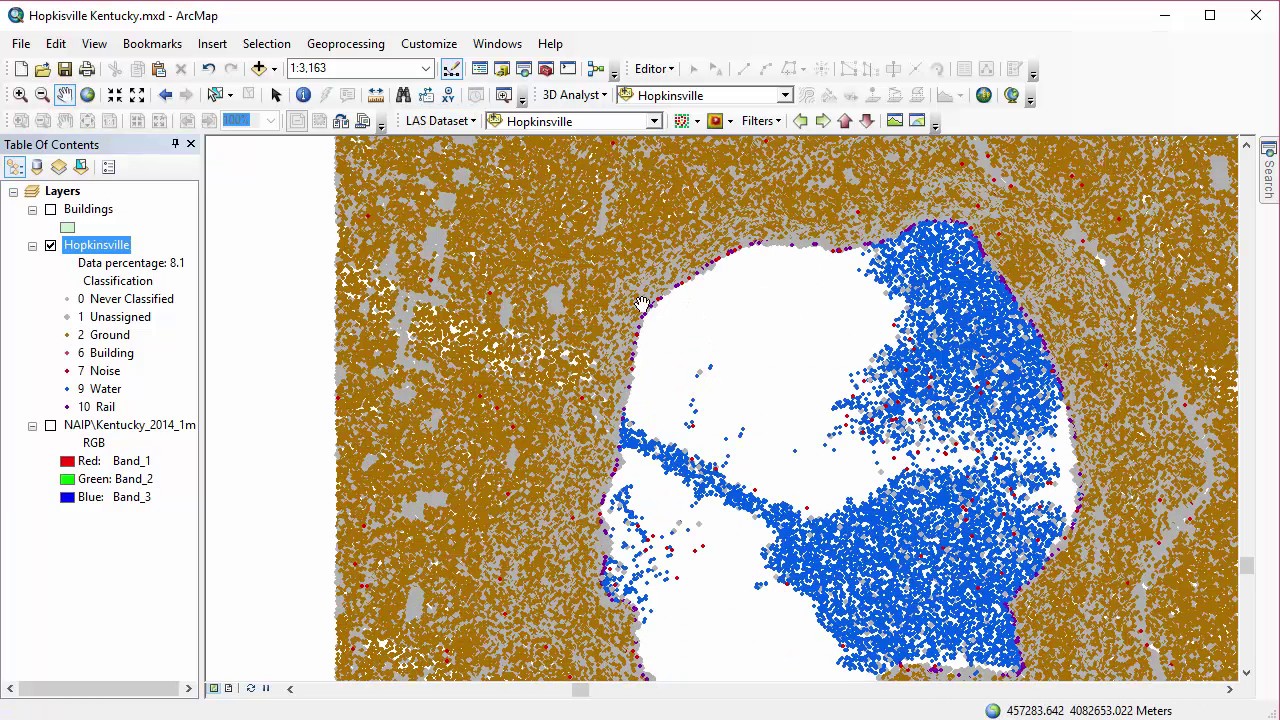Click the green left arrow on LAS toolbar

(x=800, y=120)
